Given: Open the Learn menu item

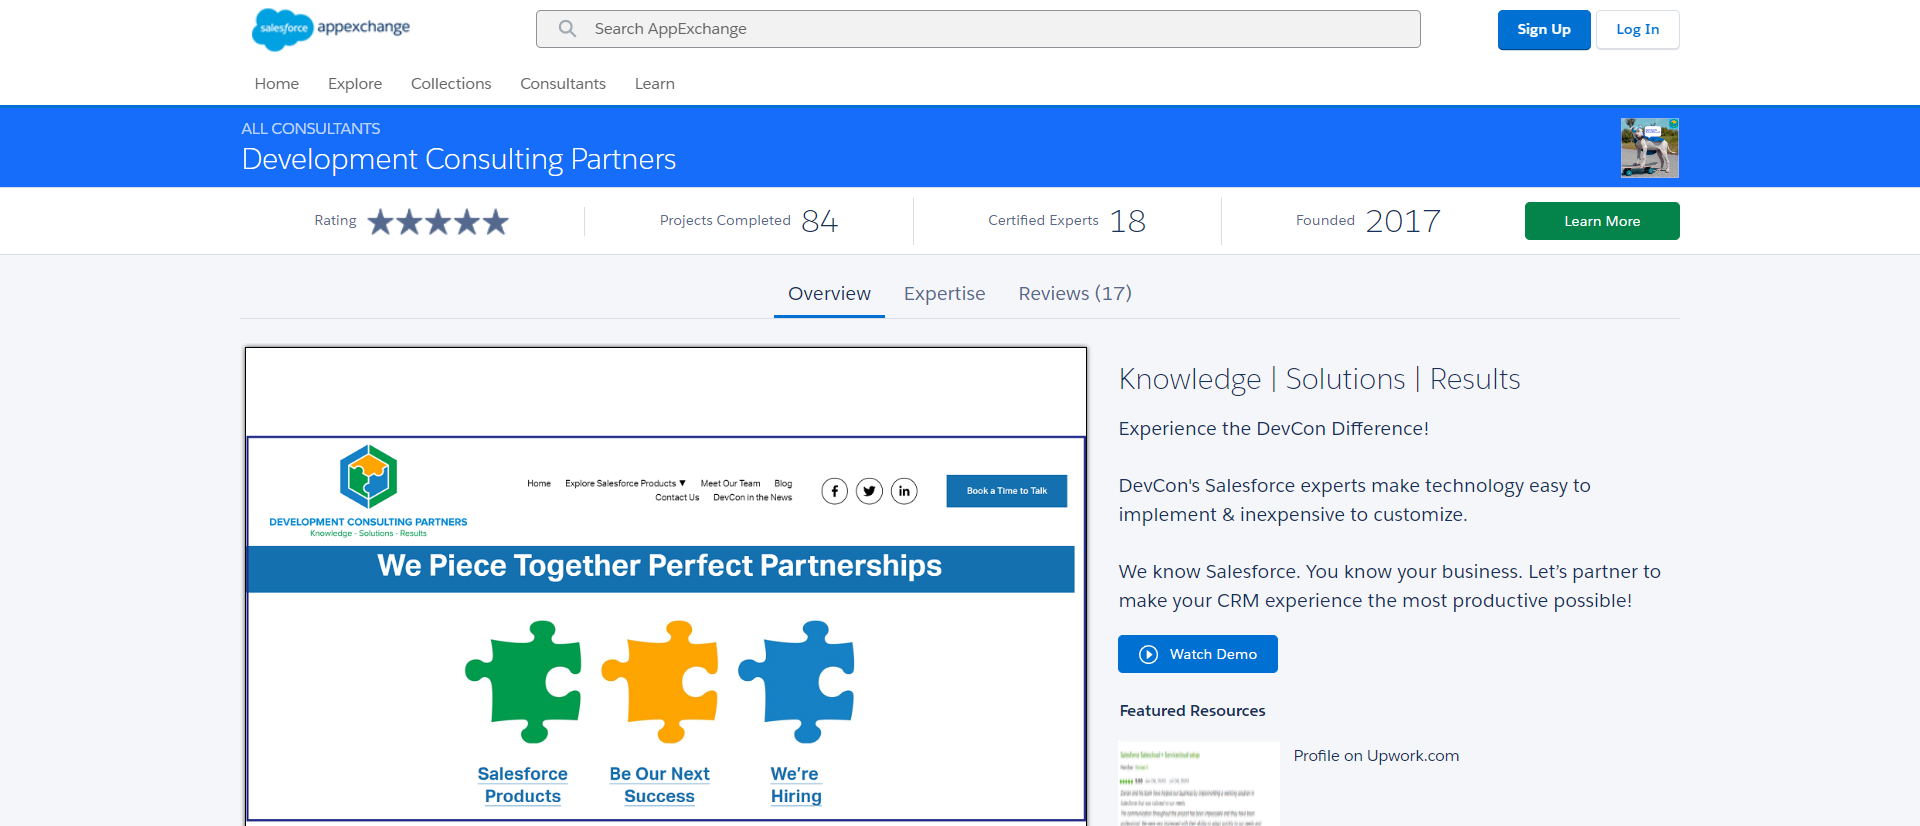Looking at the screenshot, I should (655, 84).
